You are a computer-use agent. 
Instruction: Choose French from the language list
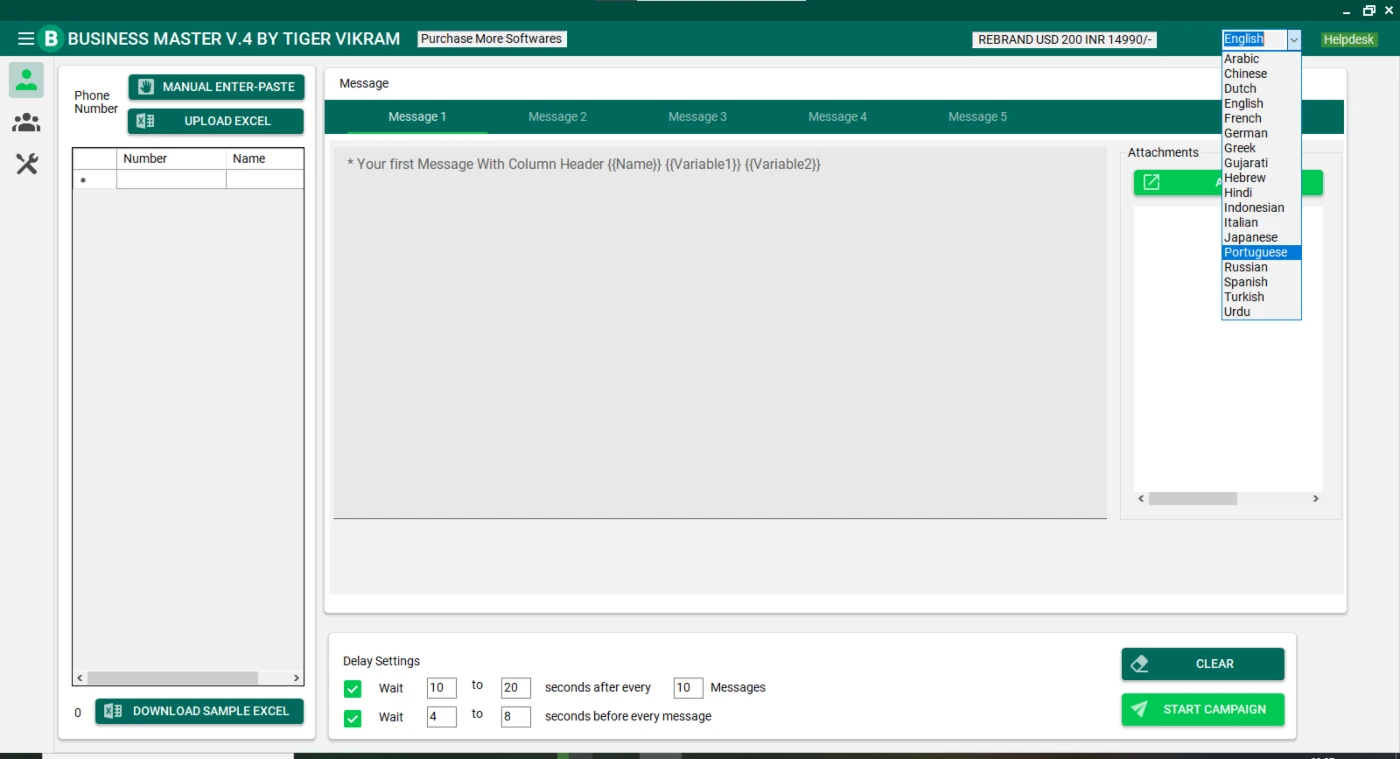(x=1261, y=118)
